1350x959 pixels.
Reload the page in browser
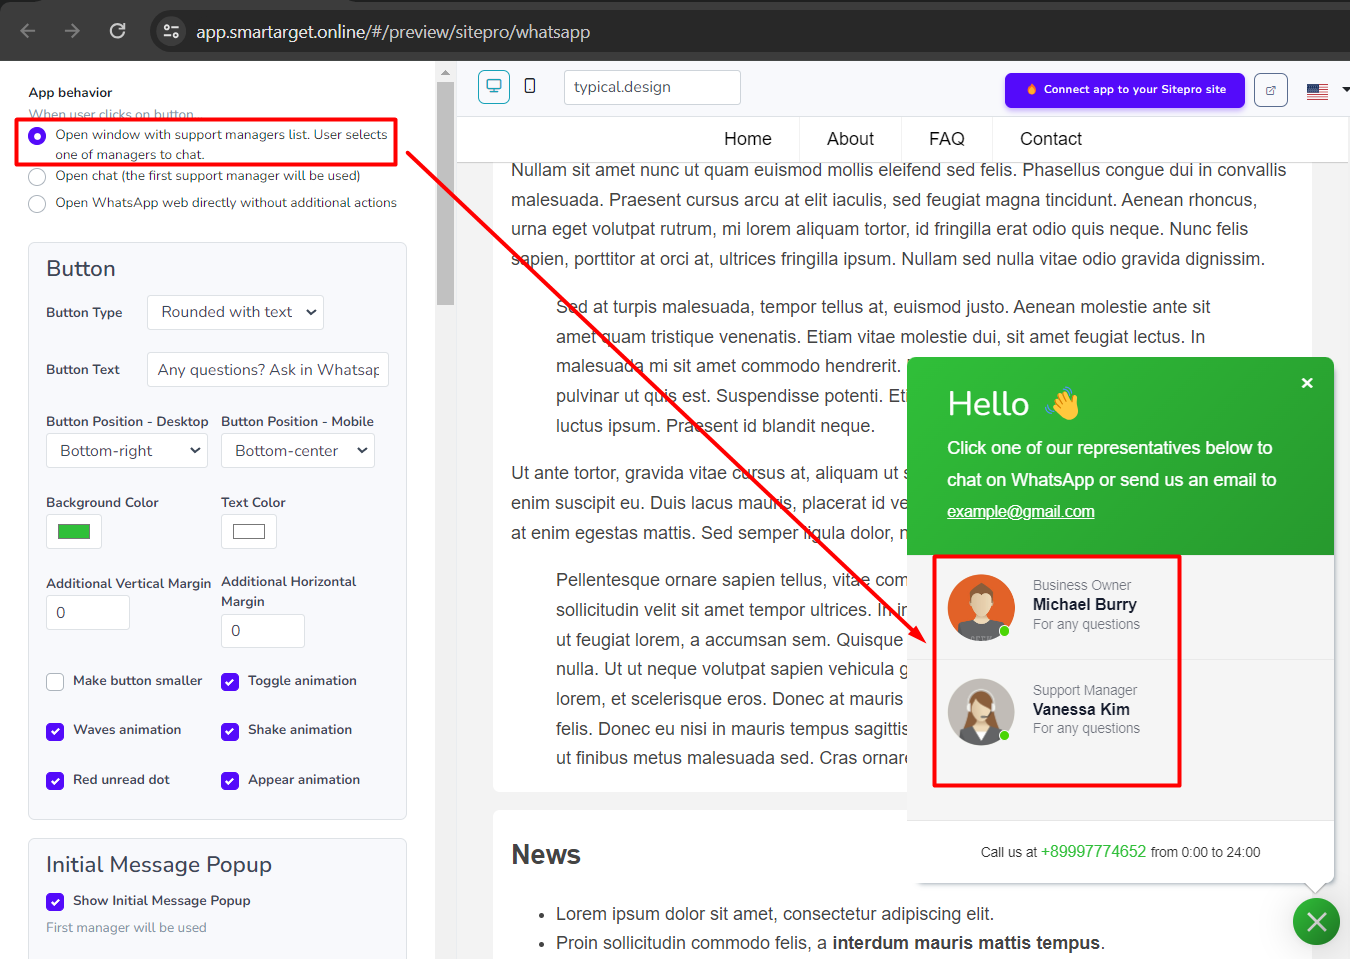click(118, 31)
